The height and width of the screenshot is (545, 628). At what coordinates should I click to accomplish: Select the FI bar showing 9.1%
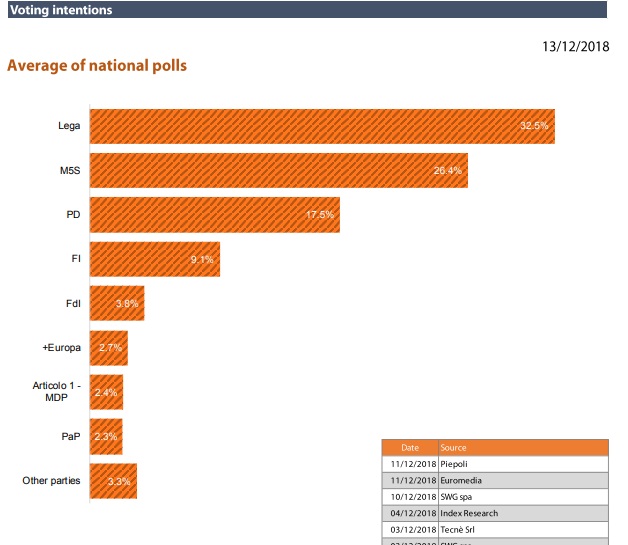pyautogui.click(x=155, y=259)
